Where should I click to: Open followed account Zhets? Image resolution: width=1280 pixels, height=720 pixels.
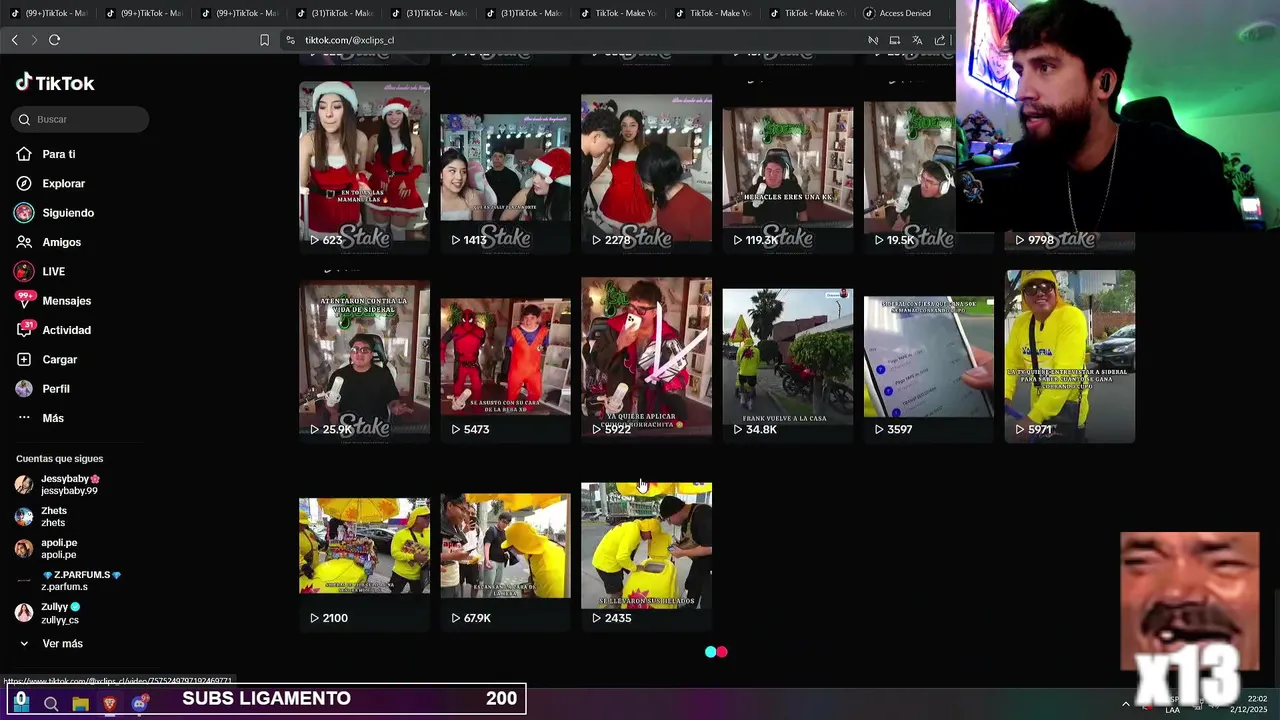41,516
